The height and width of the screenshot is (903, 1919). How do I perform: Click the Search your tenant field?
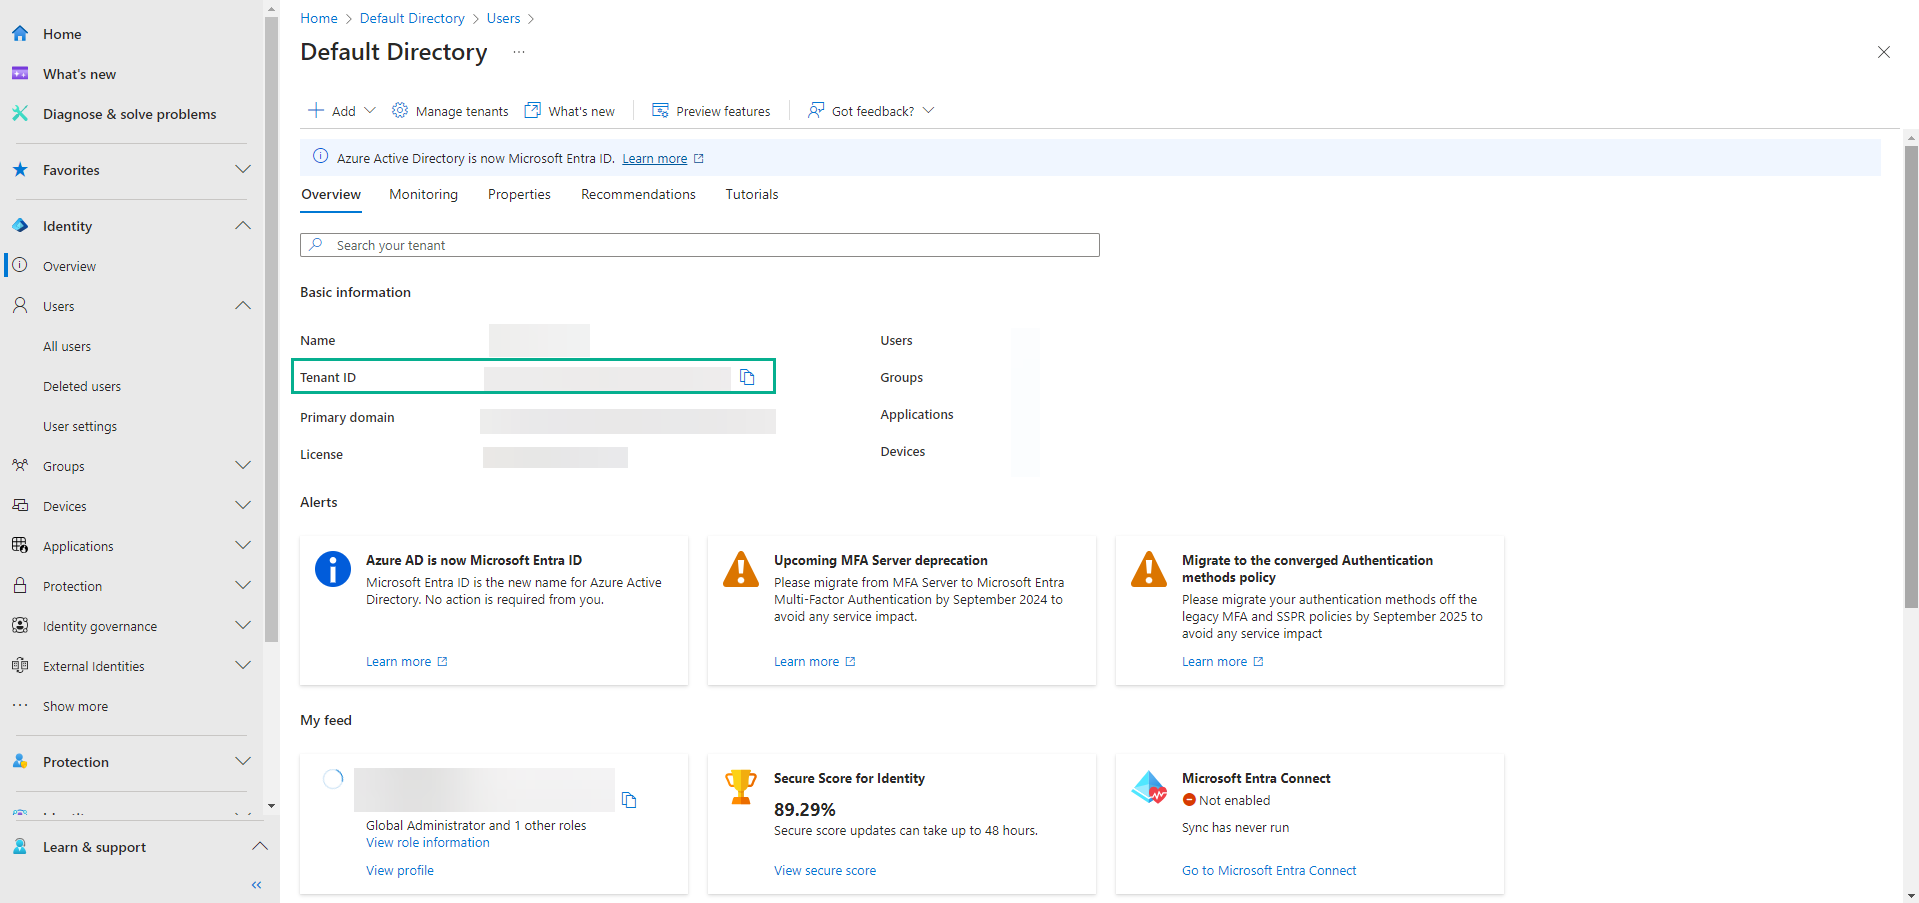click(x=700, y=245)
